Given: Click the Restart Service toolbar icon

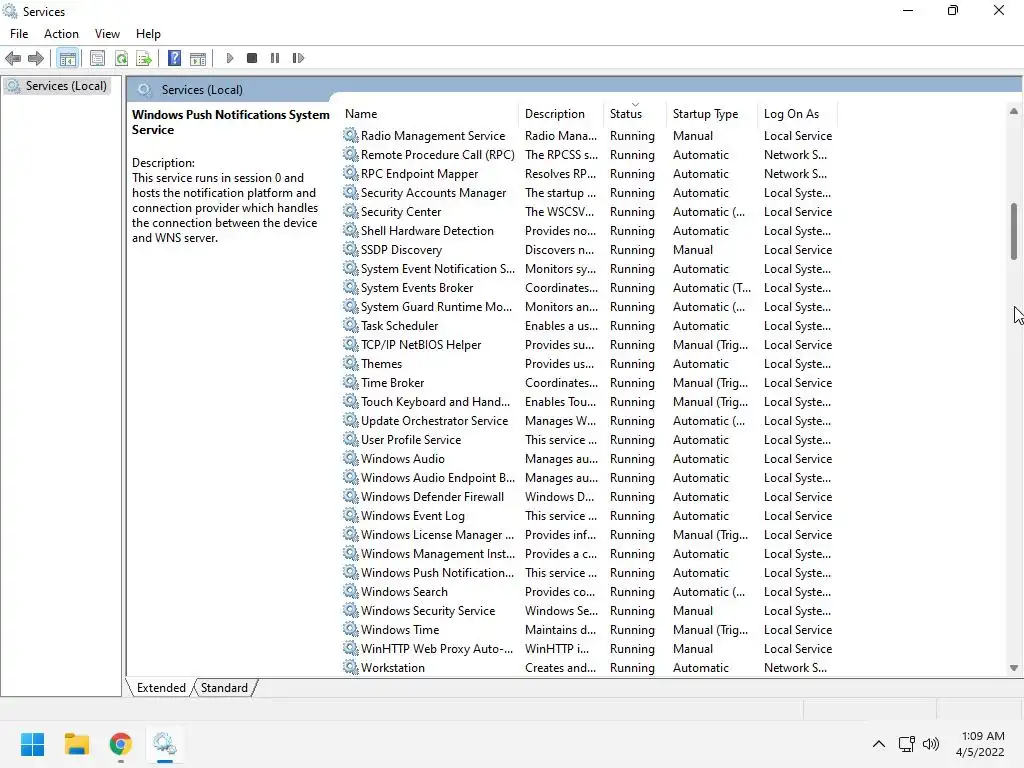Looking at the screenshot, I should 298,58.
